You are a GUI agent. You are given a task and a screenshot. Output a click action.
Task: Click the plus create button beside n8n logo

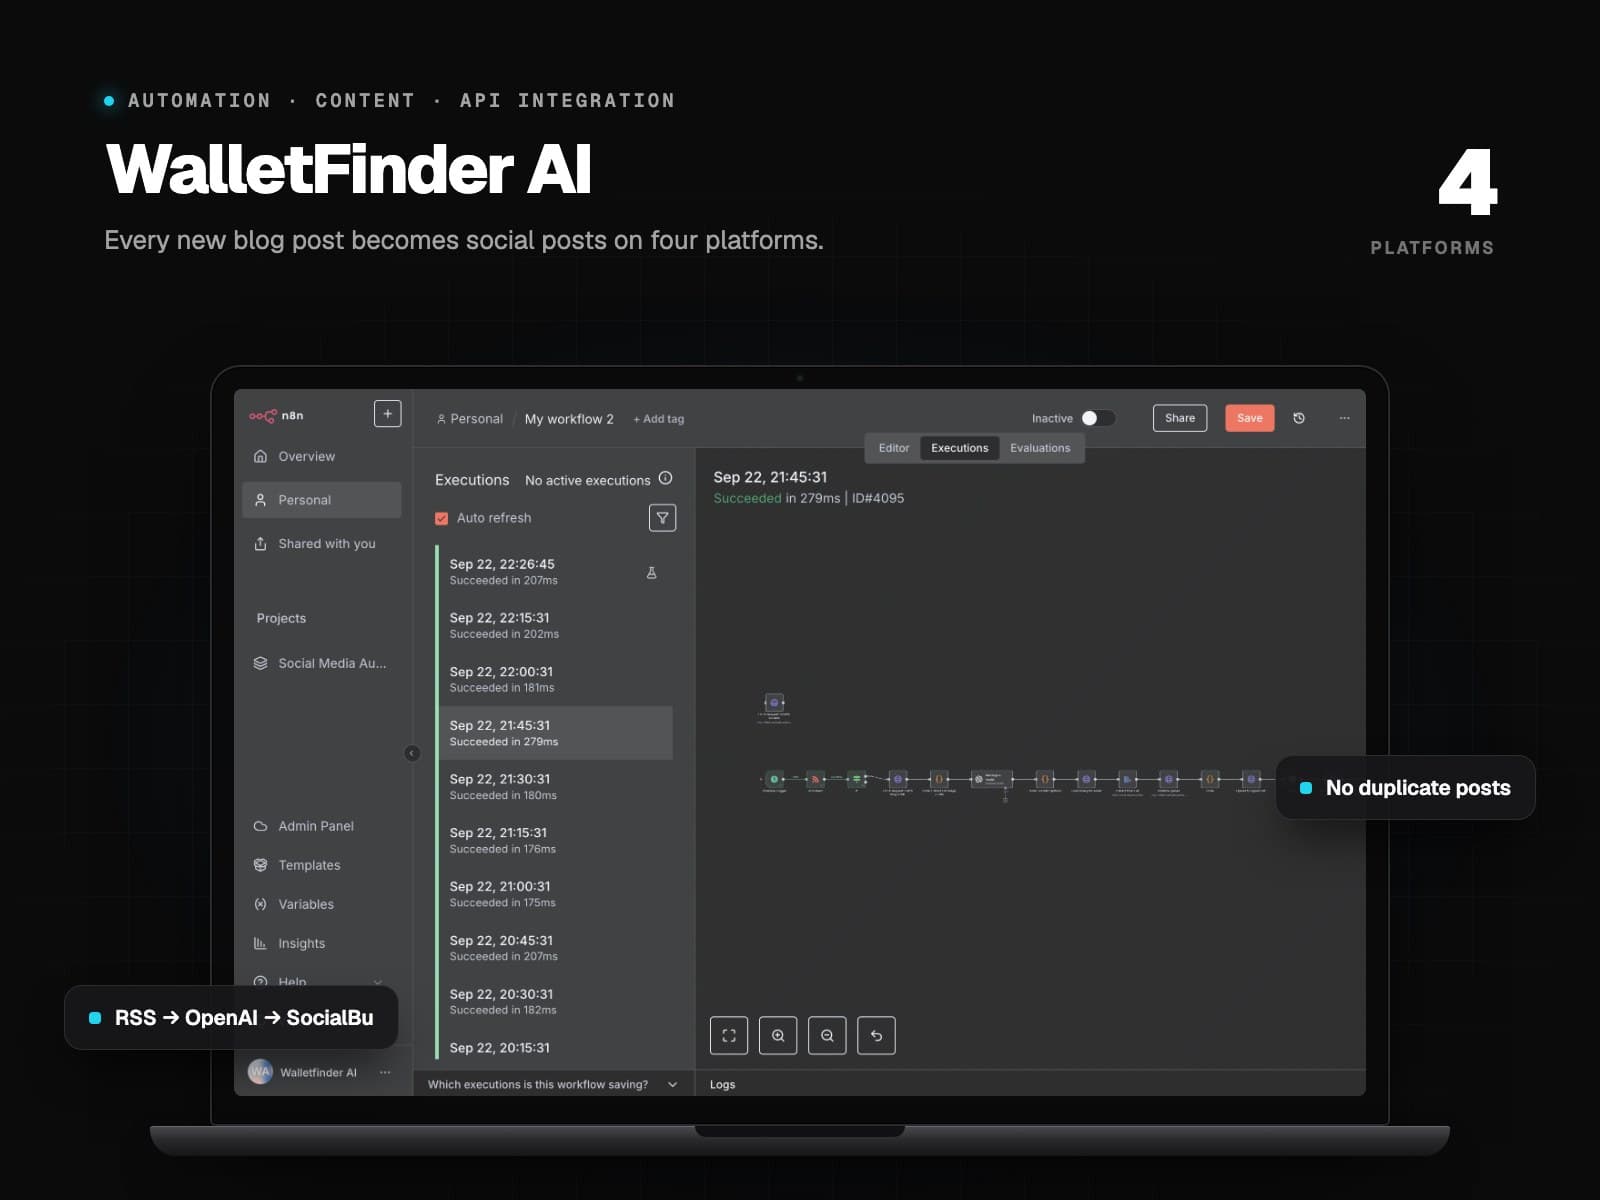click(x=387, y=413)
